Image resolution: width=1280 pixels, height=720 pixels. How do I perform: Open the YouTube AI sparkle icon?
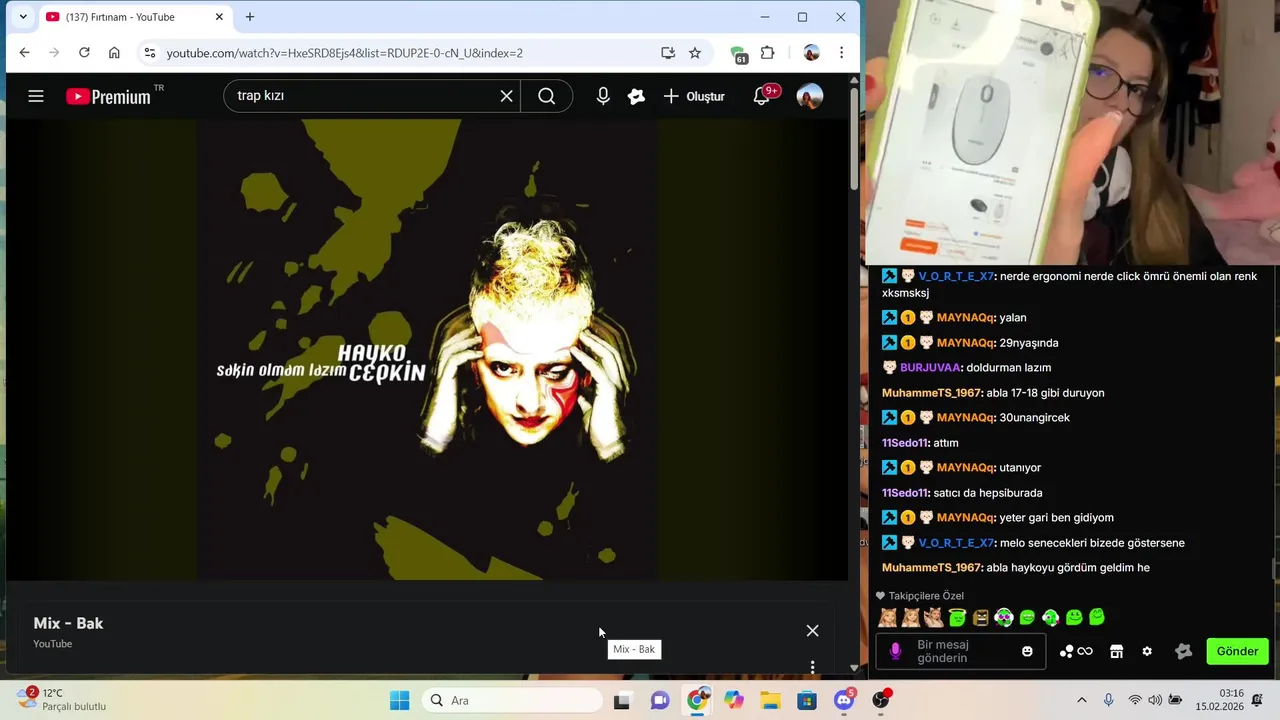tap(636, 96)
